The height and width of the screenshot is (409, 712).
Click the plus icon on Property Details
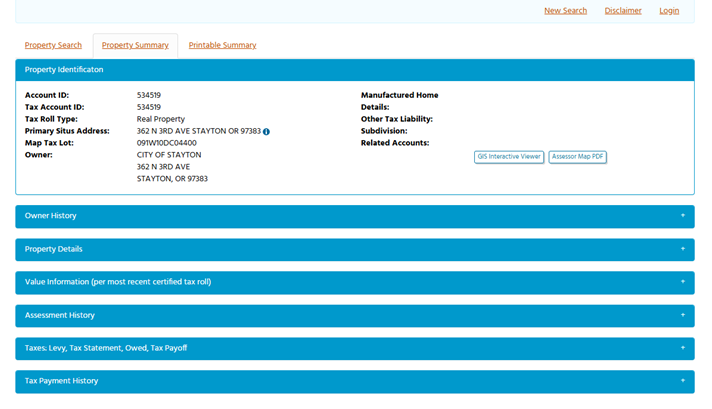click(x=682, y=249)
